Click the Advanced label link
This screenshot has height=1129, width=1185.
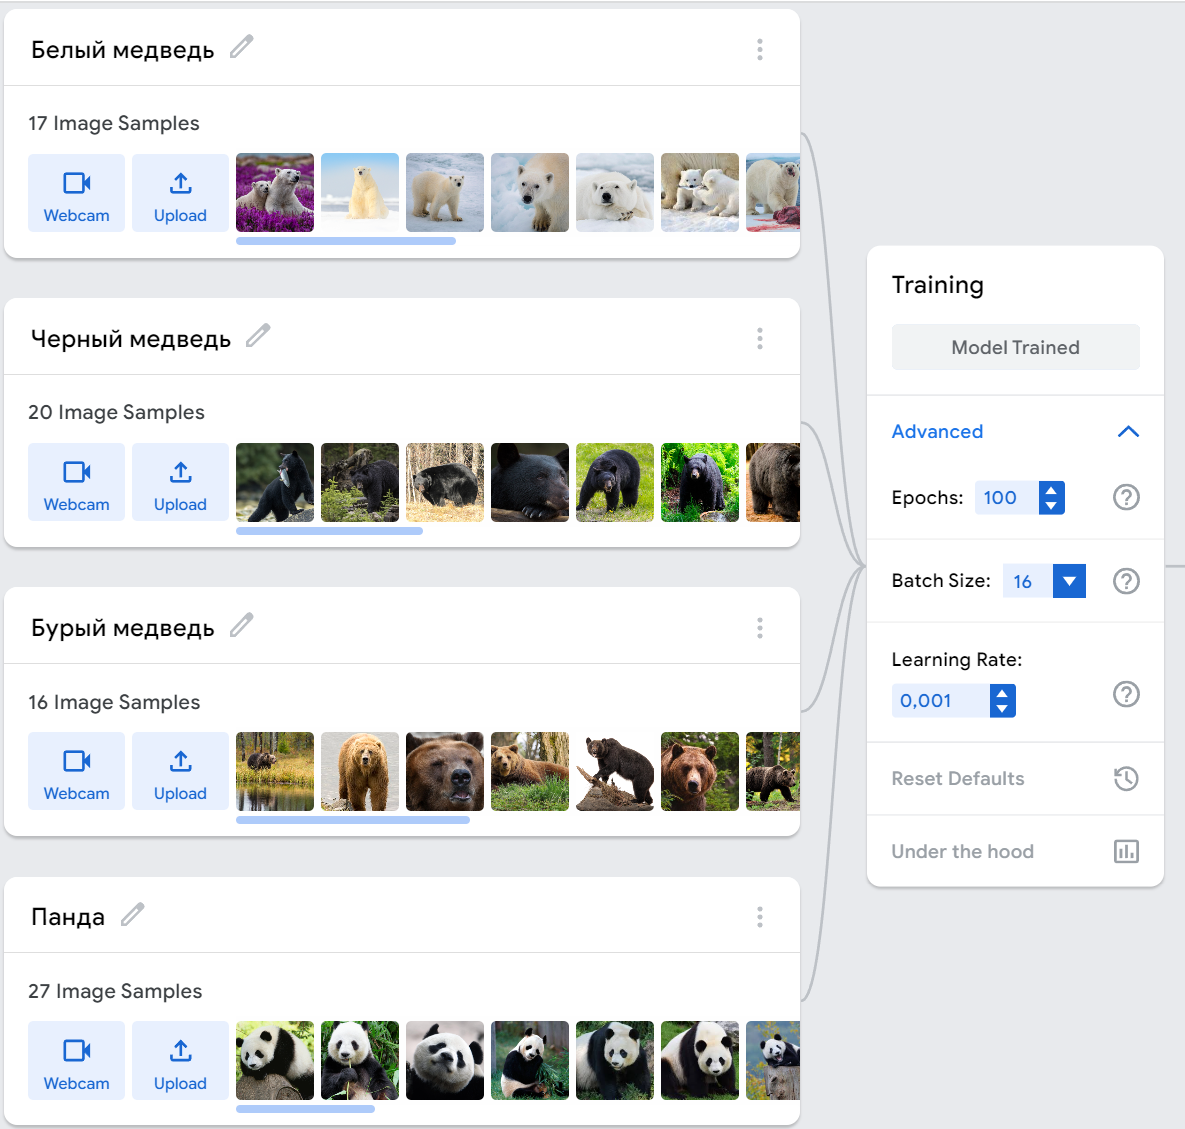[x=937, y=431]
